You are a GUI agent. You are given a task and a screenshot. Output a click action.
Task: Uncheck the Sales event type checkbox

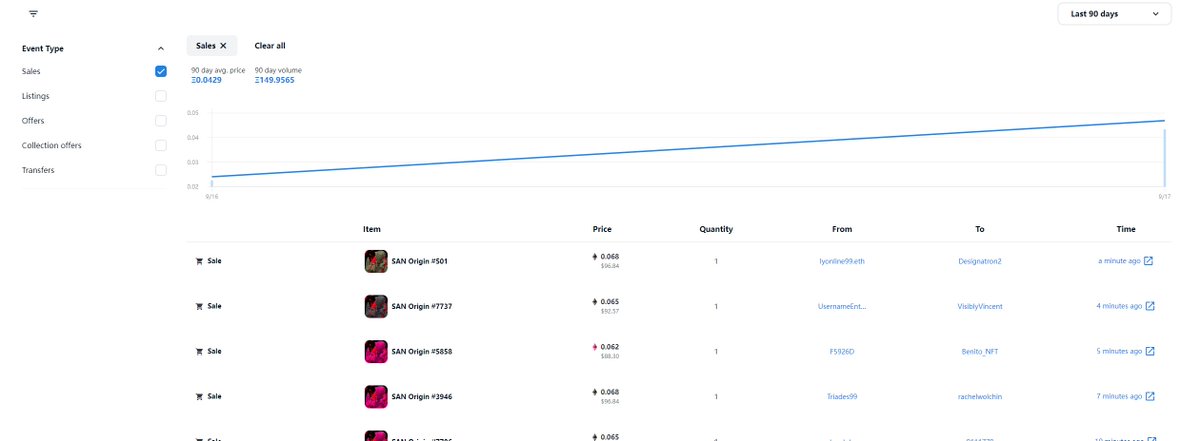(x=160, y=71)
